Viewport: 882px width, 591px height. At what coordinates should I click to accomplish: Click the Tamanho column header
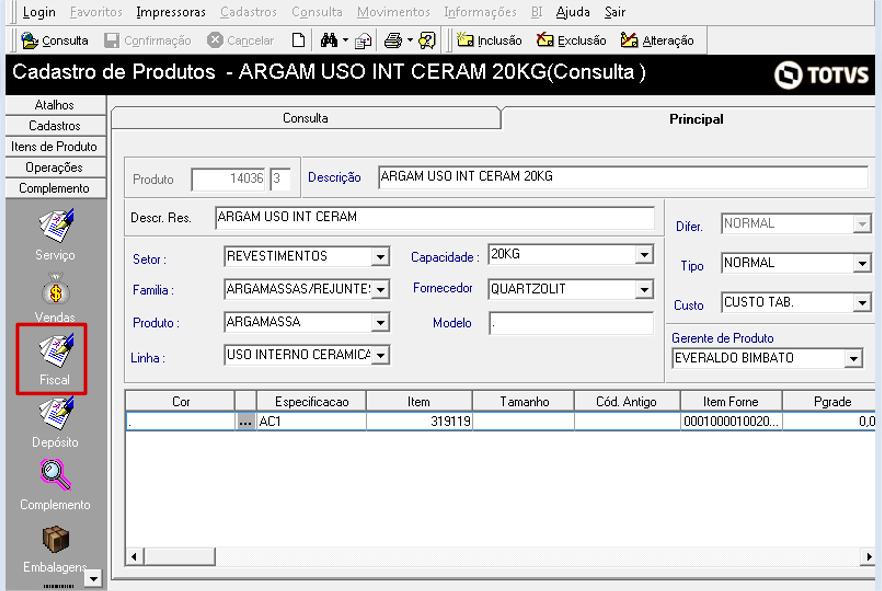point(524,401)
